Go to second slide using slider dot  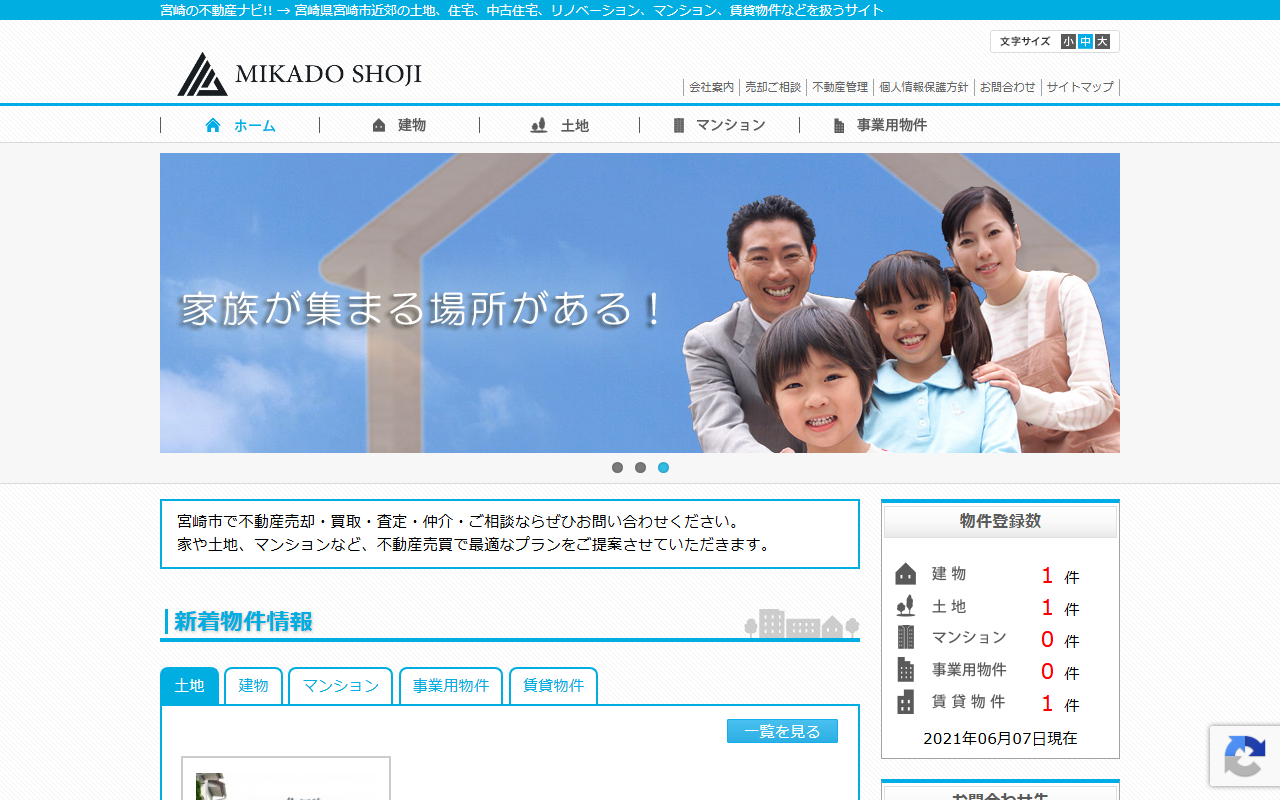[640, 467]
